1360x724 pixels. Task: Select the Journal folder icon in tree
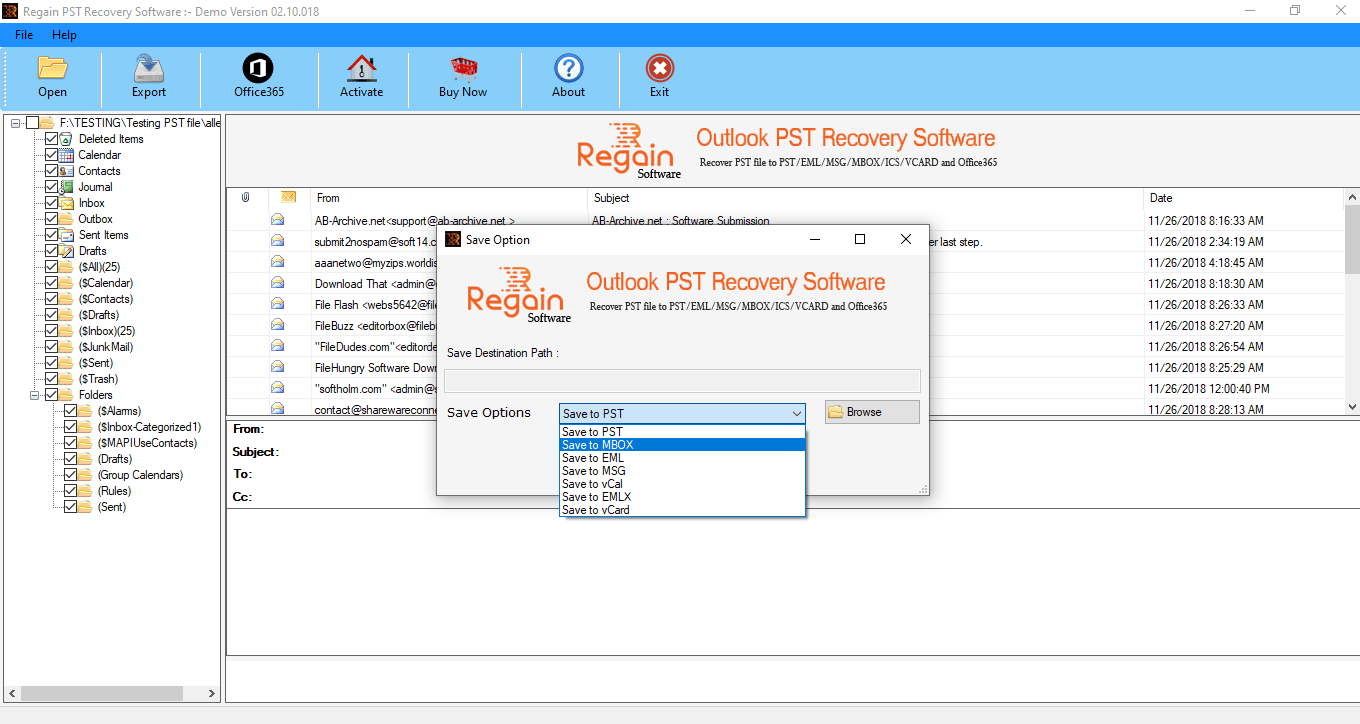(68, 187)
